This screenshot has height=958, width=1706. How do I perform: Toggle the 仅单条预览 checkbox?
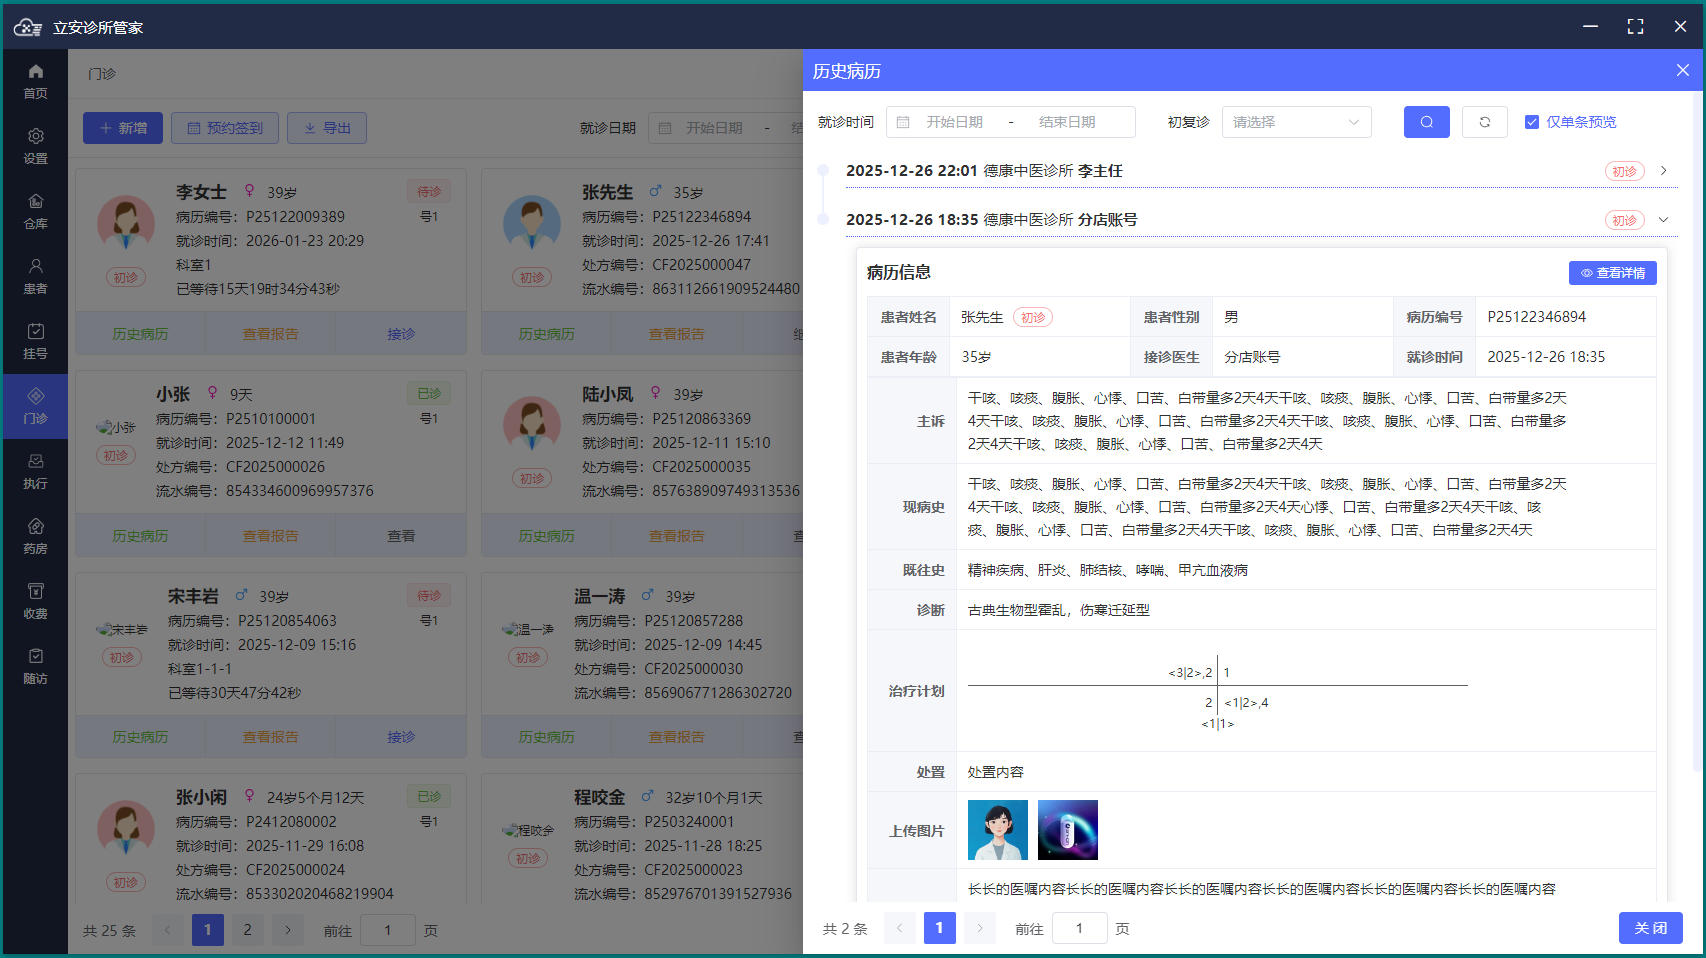click(x=1531, y=122)
